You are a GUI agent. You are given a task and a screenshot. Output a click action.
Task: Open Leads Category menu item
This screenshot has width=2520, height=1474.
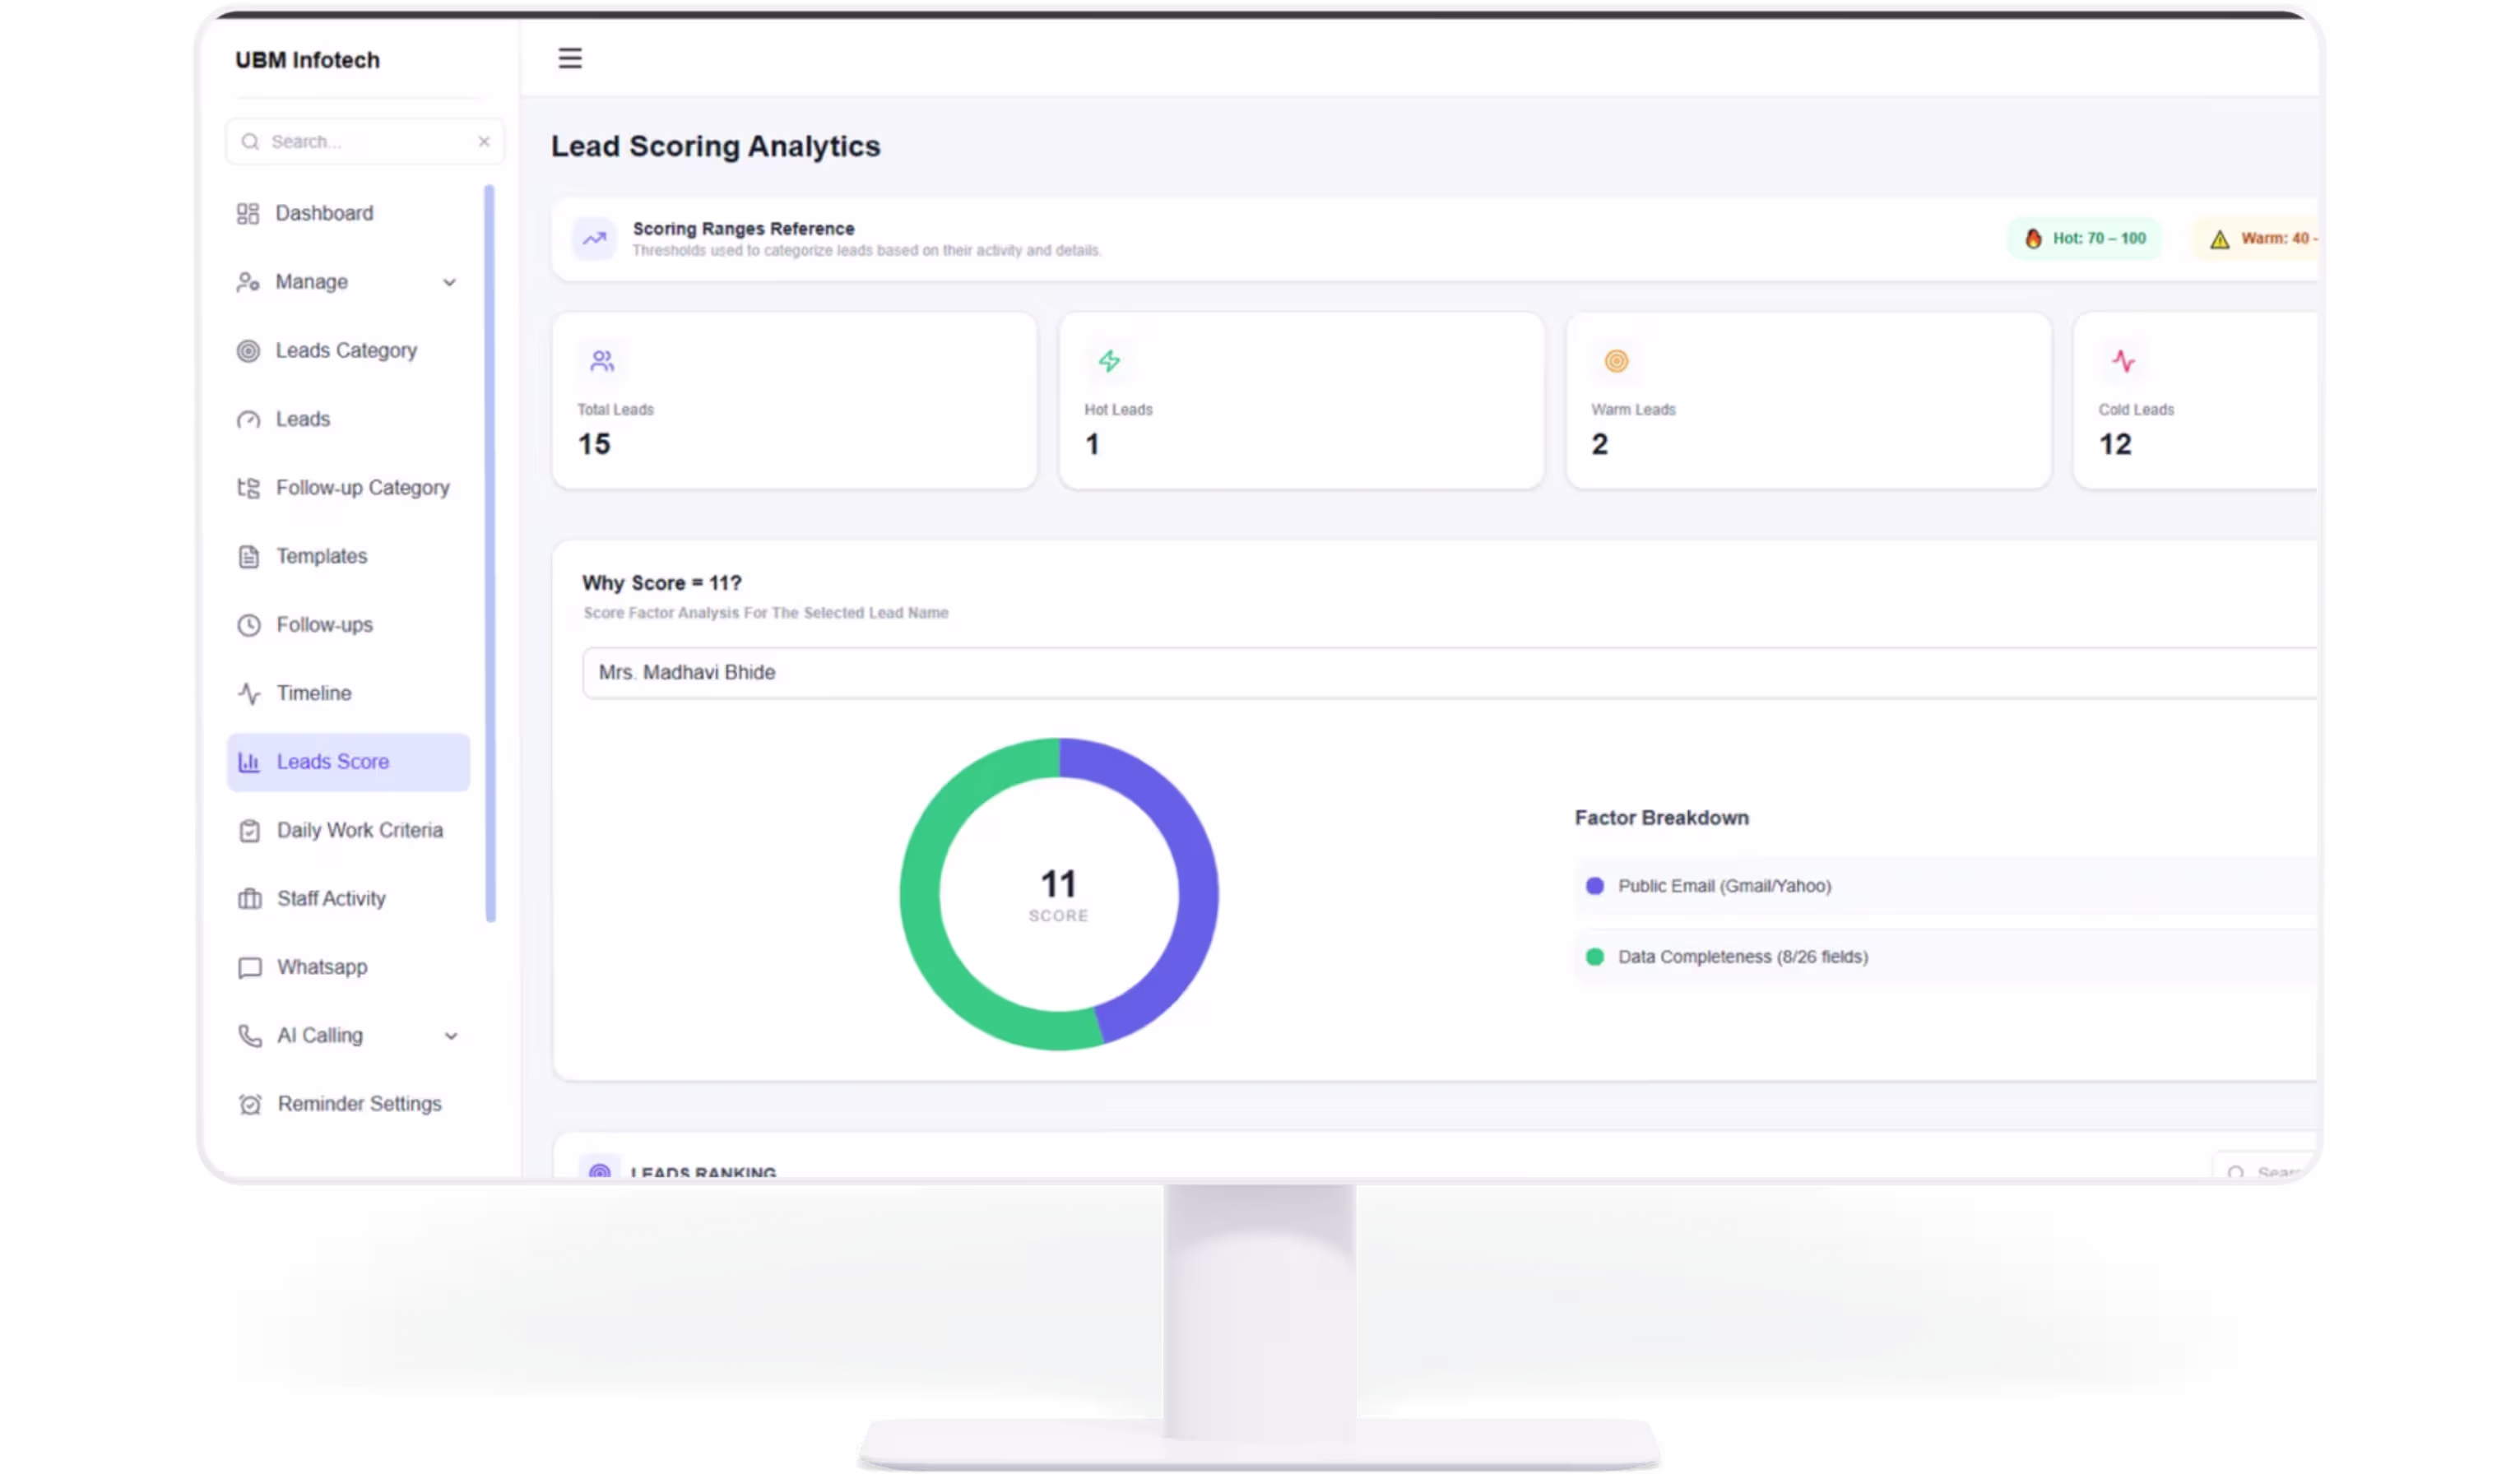(346, 350)
